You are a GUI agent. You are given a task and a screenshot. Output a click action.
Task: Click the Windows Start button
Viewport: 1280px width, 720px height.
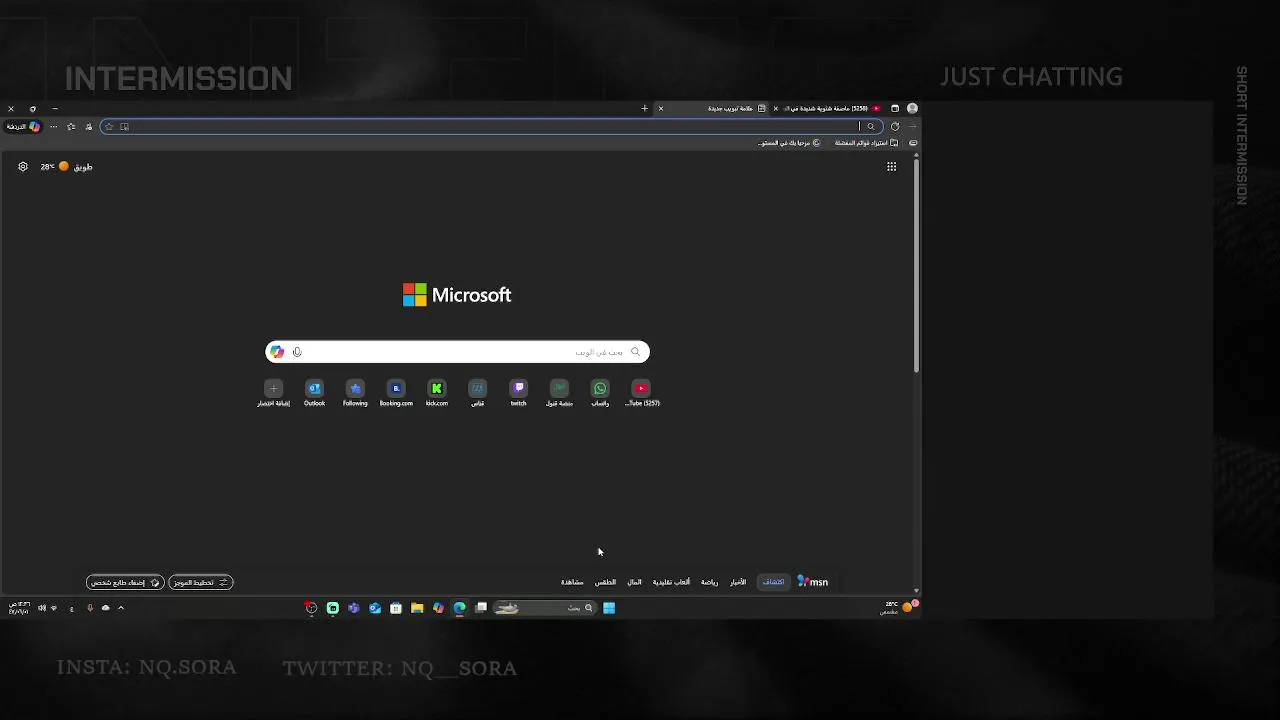[x=609, y=608]
